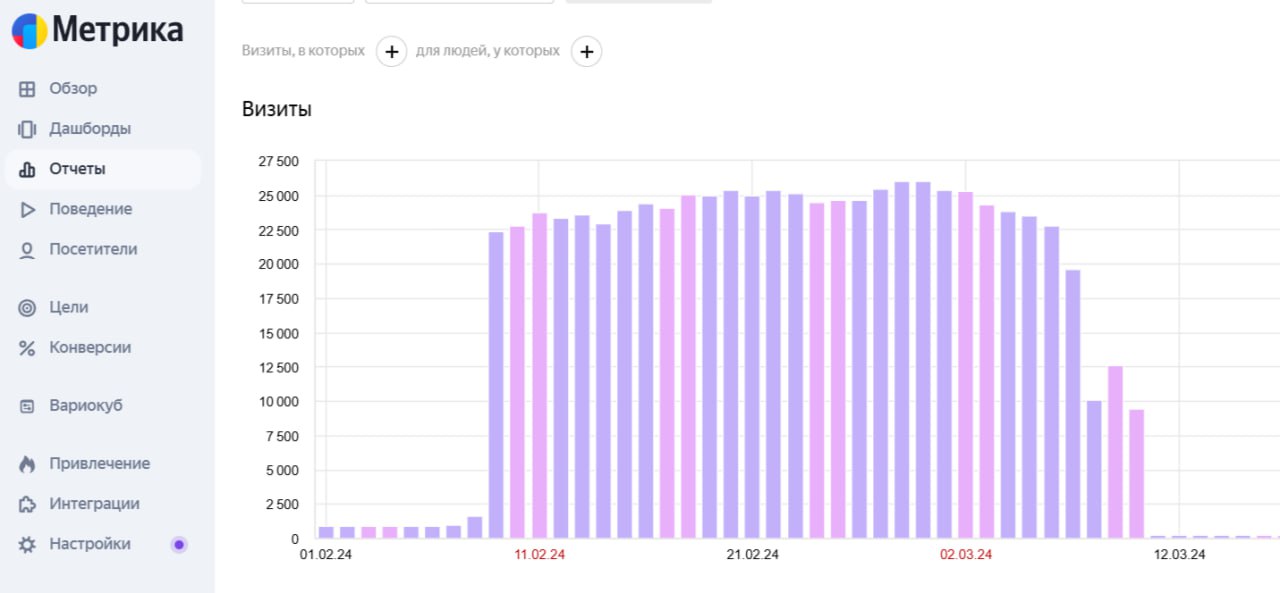Click the purple notification dot beside Настройки

pos(179,545)
